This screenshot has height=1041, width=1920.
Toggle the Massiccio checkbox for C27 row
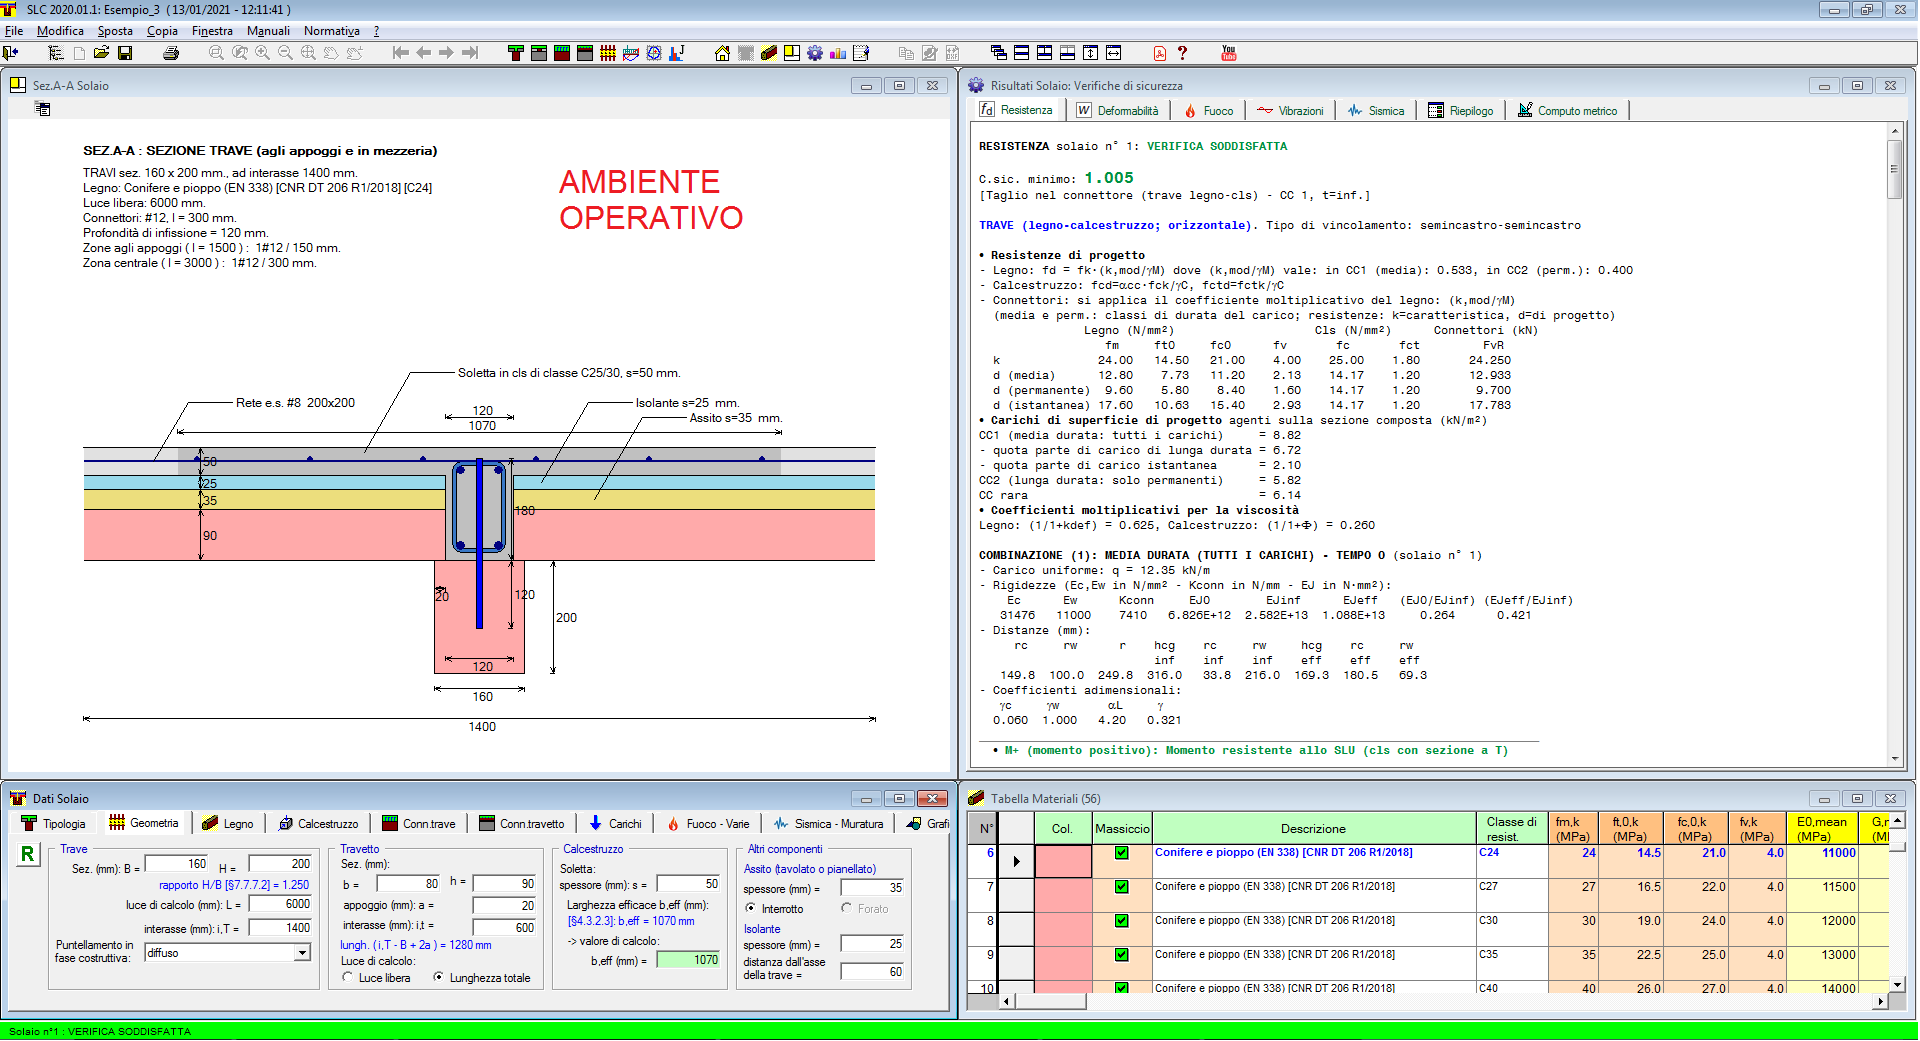click(x=1121, y=887)
